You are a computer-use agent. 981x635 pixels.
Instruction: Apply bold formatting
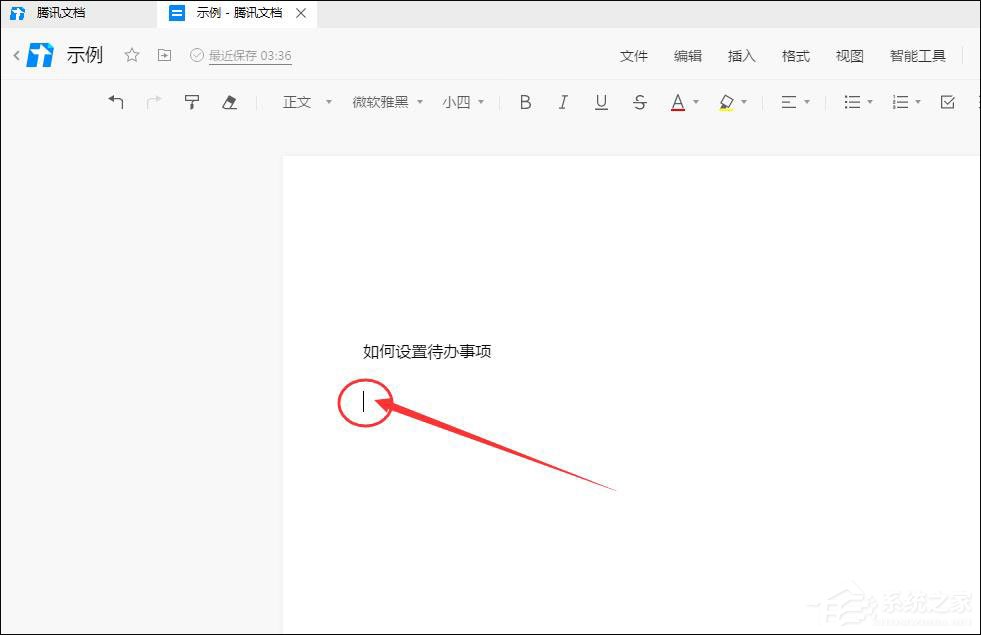524,102
